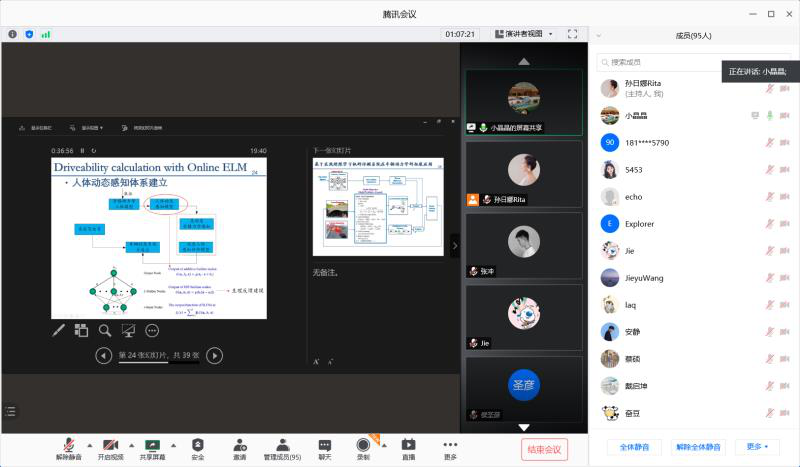The image size is (800, 467).
Task: Turn on camera with 开启视频
Action: coord(110,444)
